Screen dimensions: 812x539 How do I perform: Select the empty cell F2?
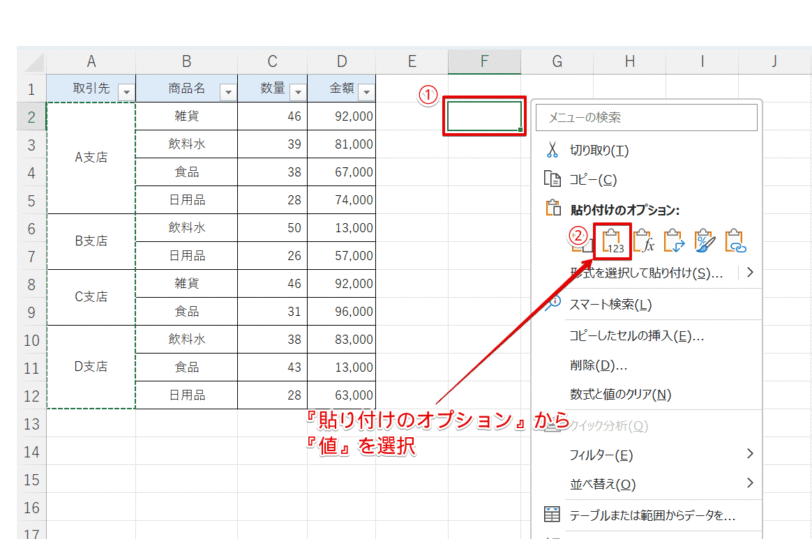click(x=484, y=116)
